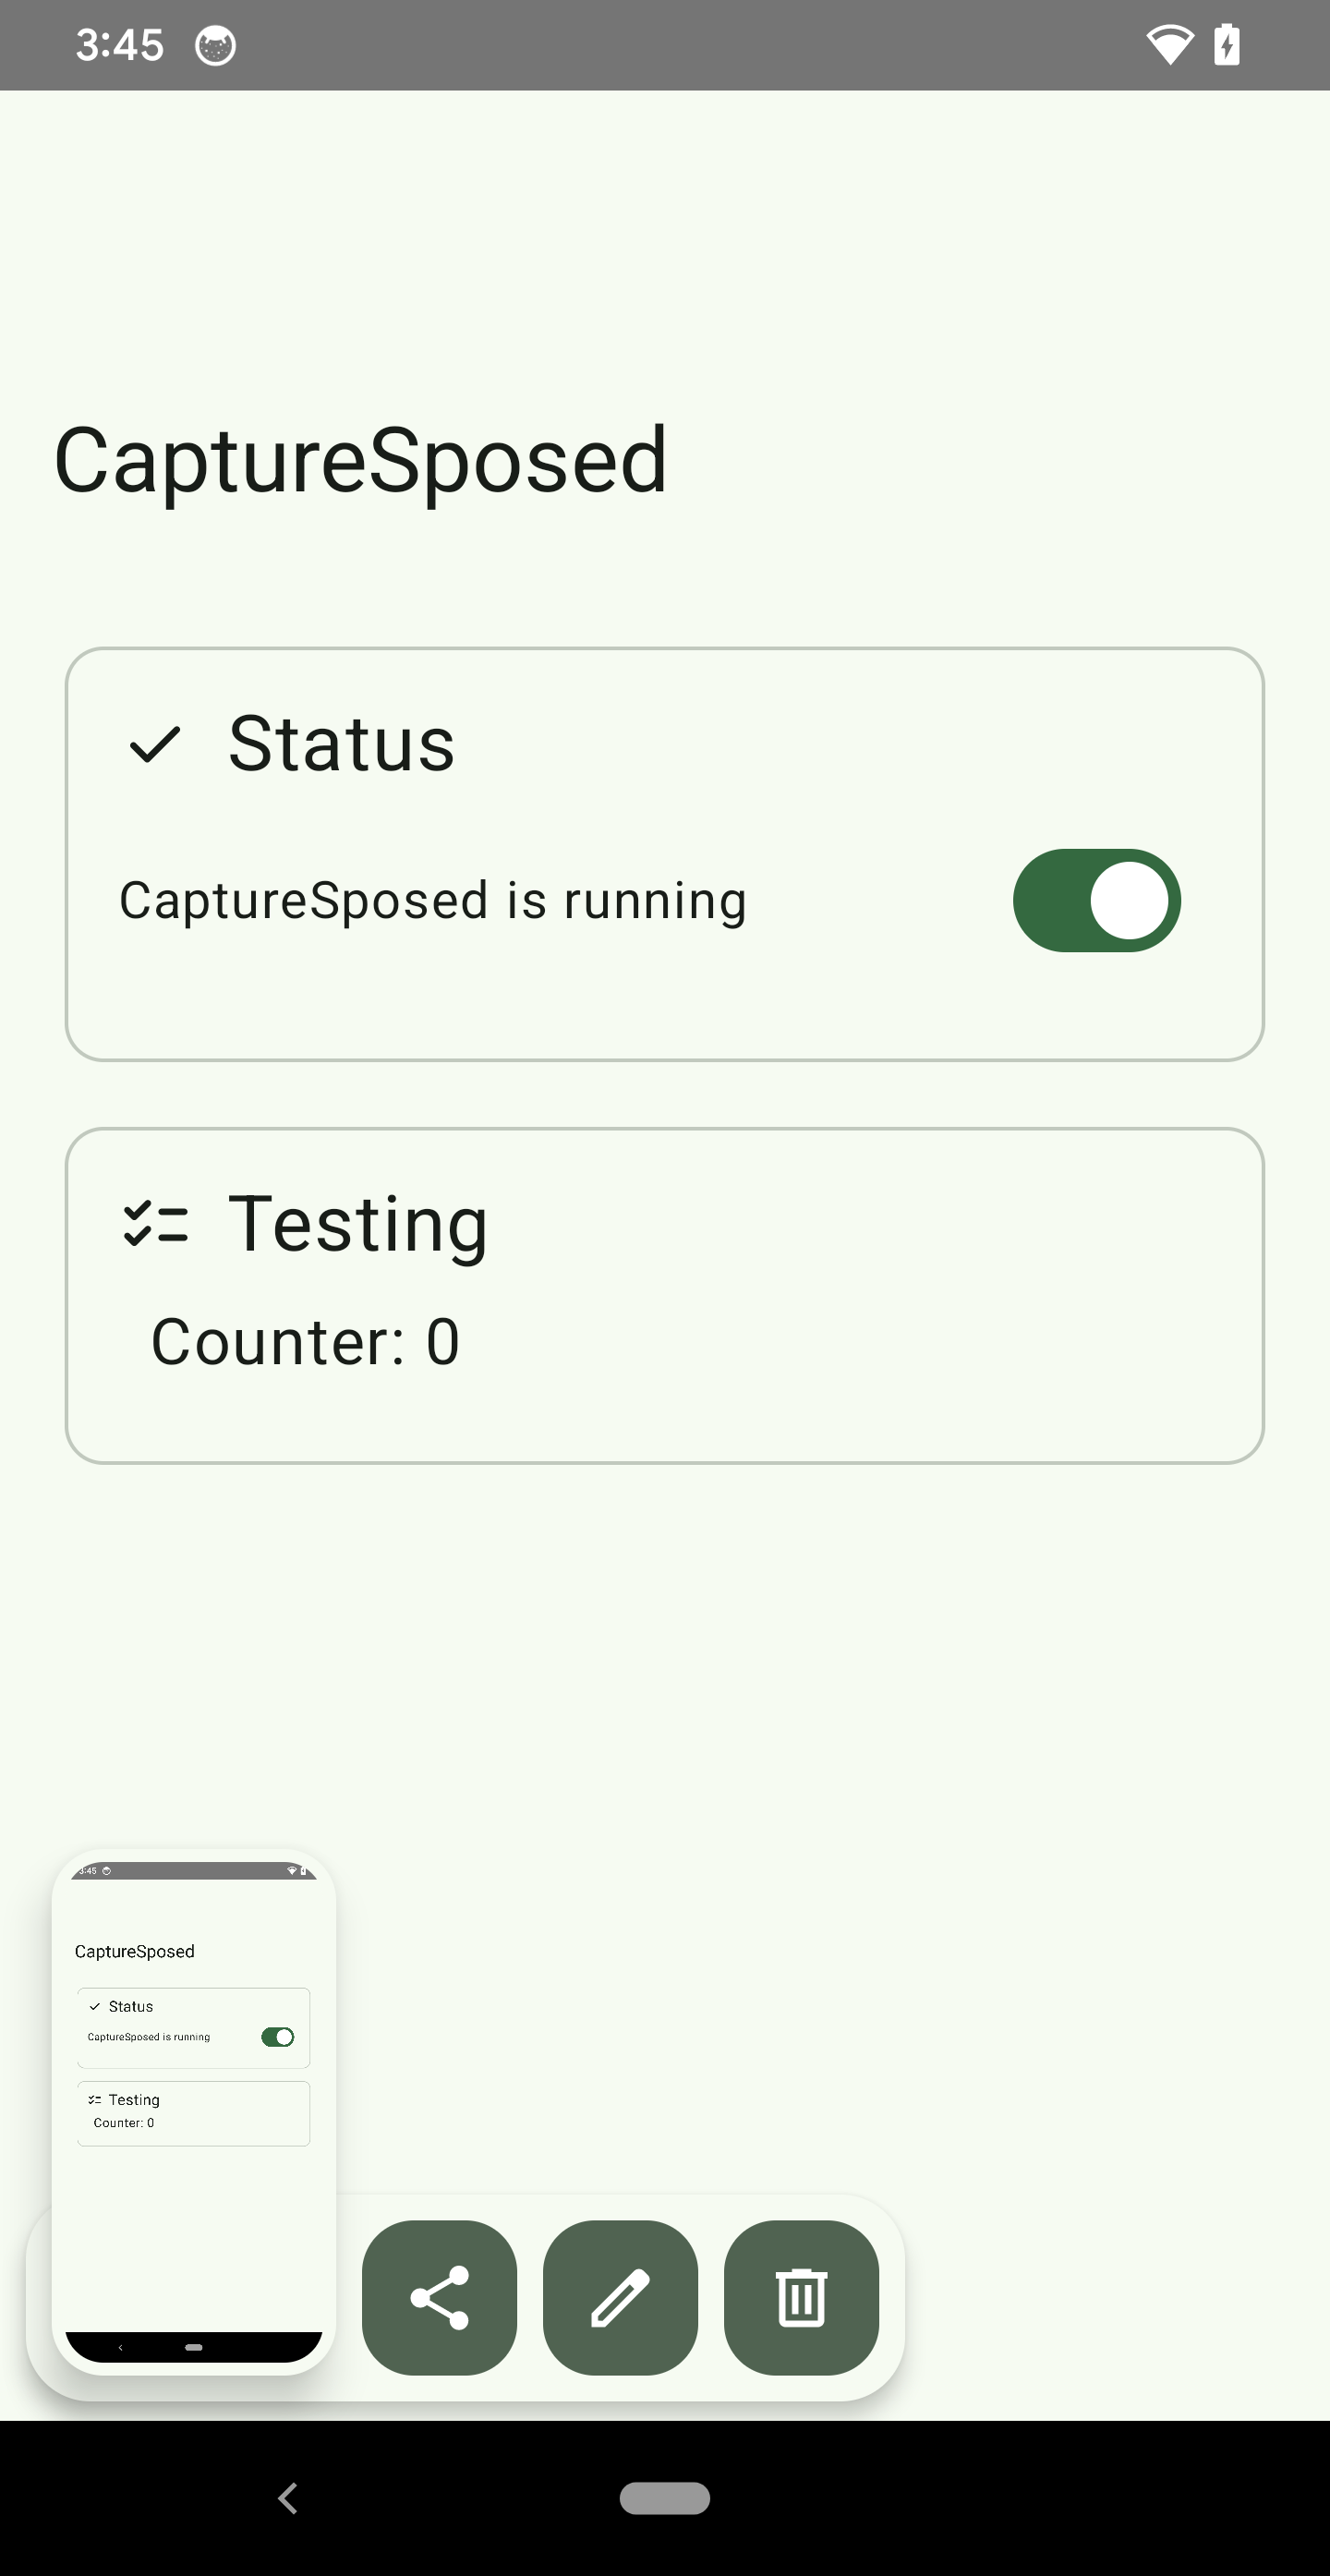Delete the screenshot with the trash icon
This screenshot has width=1330, height=2576.
click(801, 2297)
